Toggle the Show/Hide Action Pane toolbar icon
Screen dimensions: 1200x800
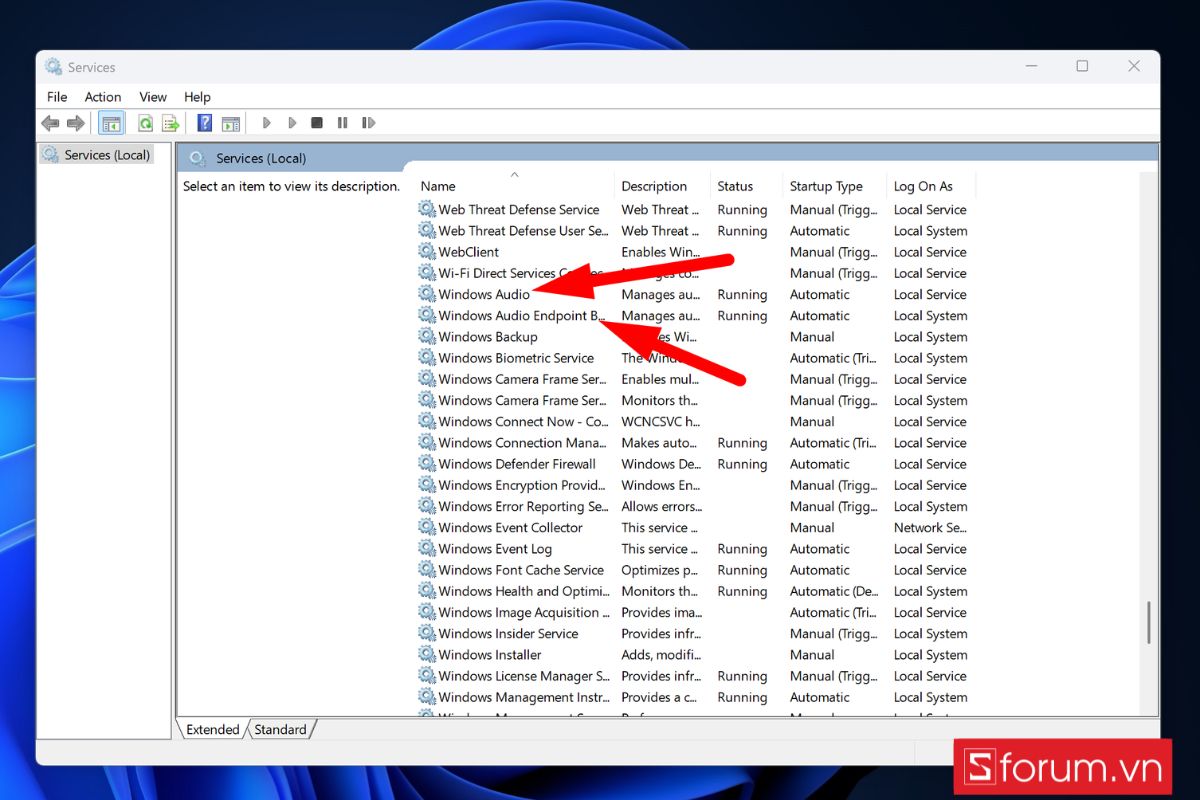pos(231,123)
